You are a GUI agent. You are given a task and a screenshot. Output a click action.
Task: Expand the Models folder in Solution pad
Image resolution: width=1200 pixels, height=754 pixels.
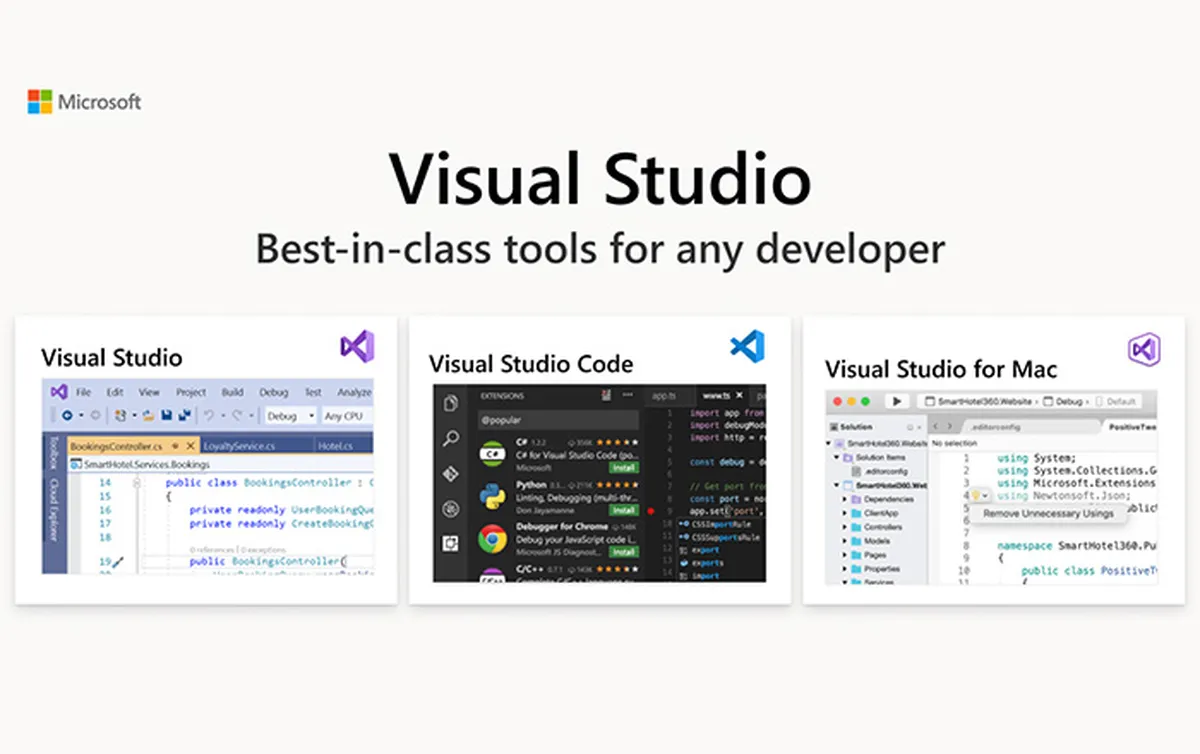[x=845, y=541]
